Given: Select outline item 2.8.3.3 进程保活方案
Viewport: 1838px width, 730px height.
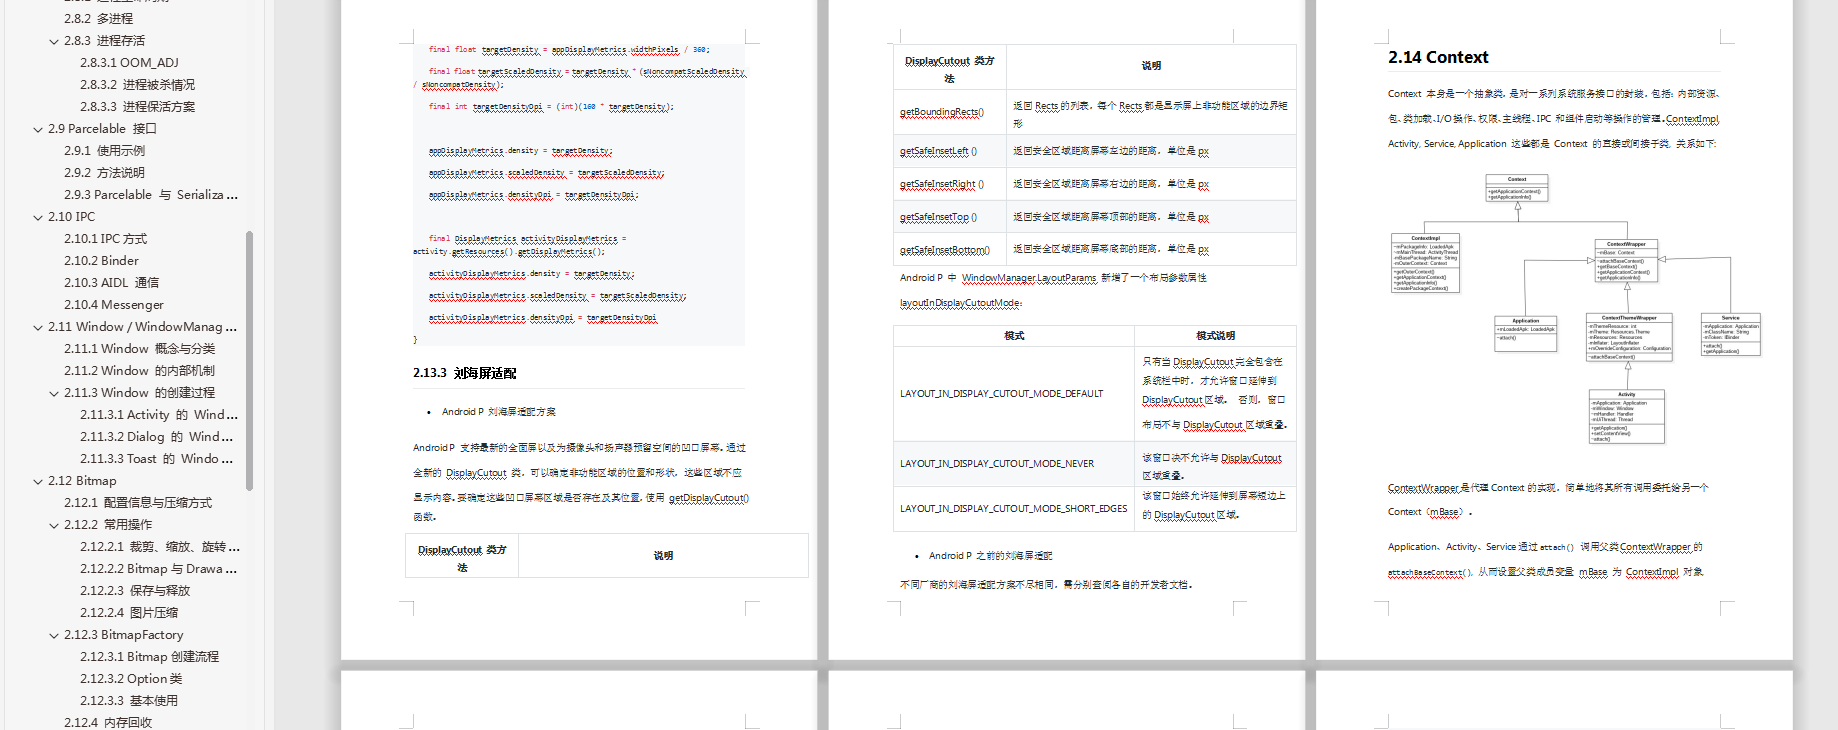Looking at the screenshot, I should (137, 107).
